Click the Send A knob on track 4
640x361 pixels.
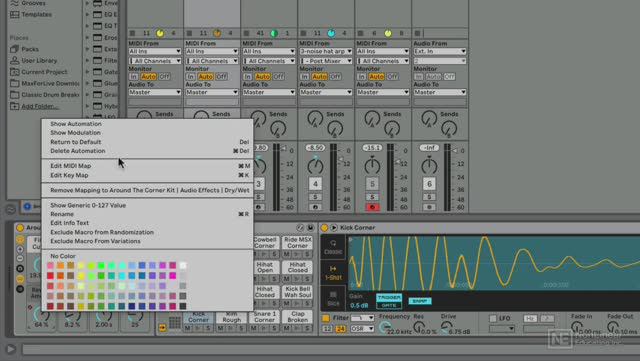pyautogui.click(x=315, y=119)
